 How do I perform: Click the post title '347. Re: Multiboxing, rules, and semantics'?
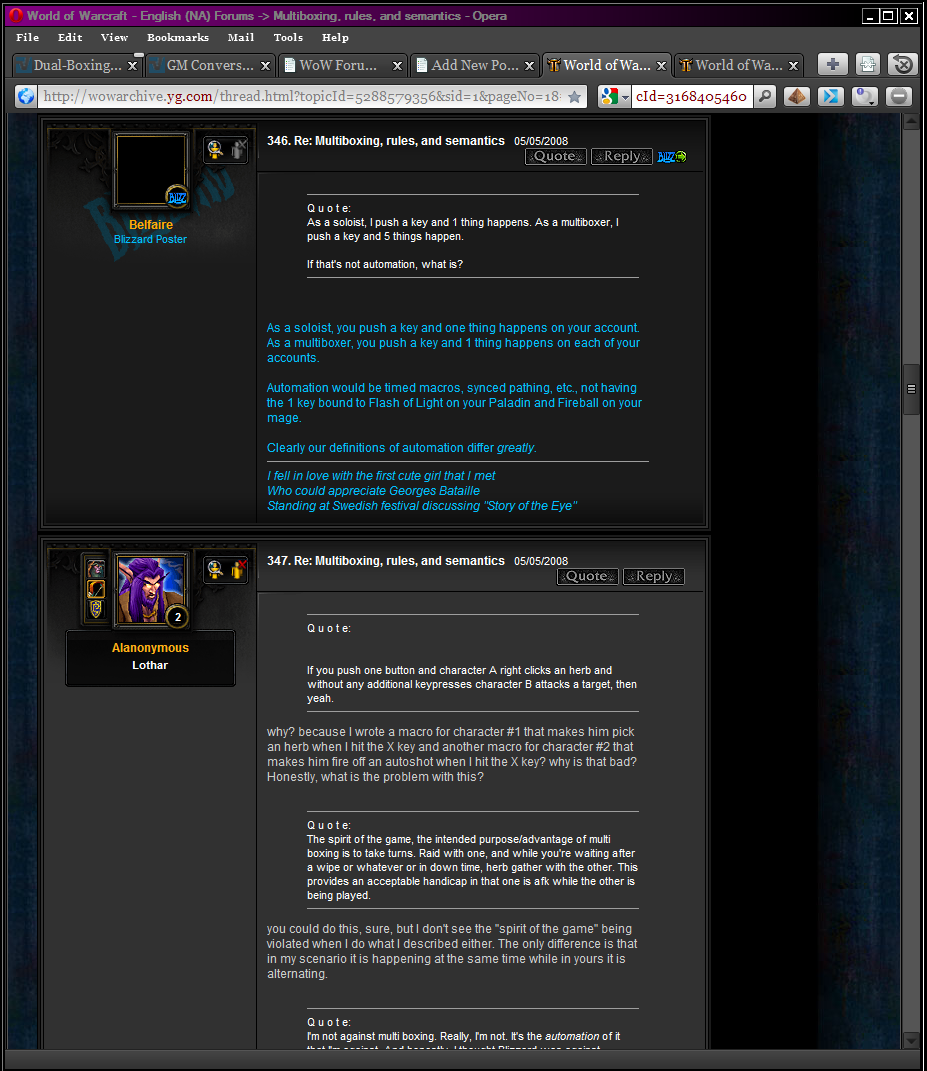[x=386, y=561]
